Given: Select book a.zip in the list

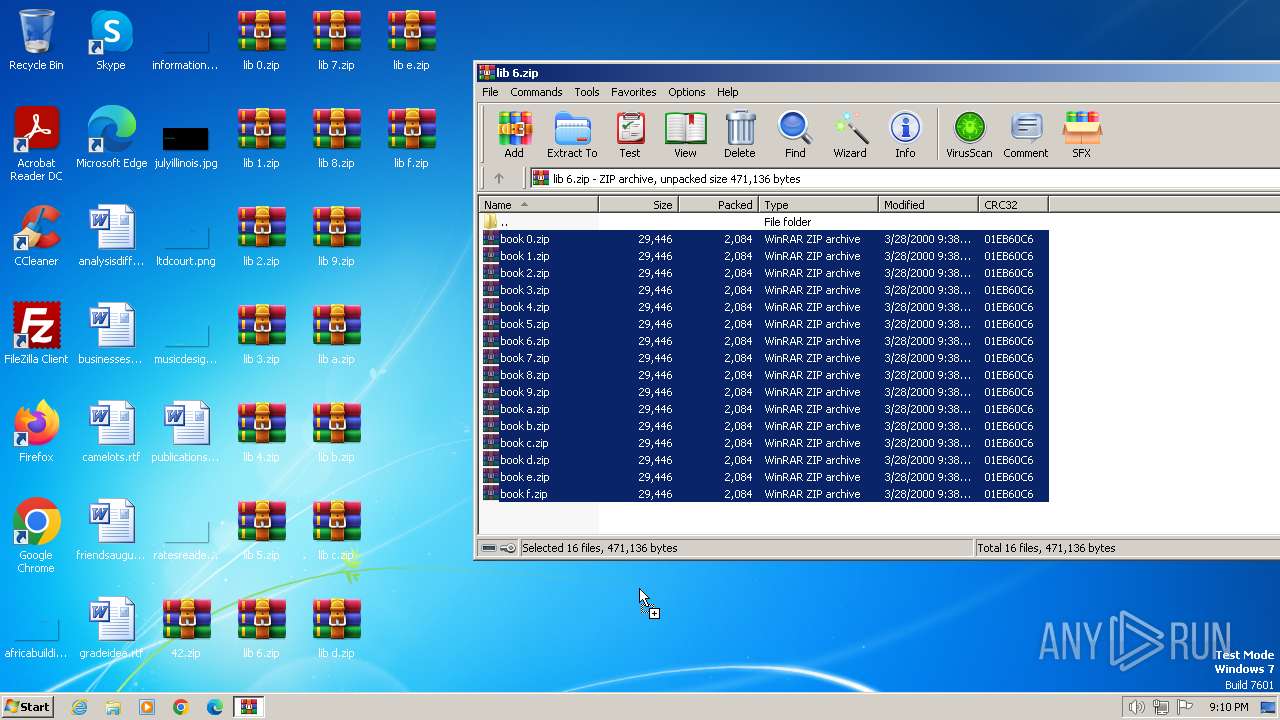Looking at the screenshot, I should 764,409.
